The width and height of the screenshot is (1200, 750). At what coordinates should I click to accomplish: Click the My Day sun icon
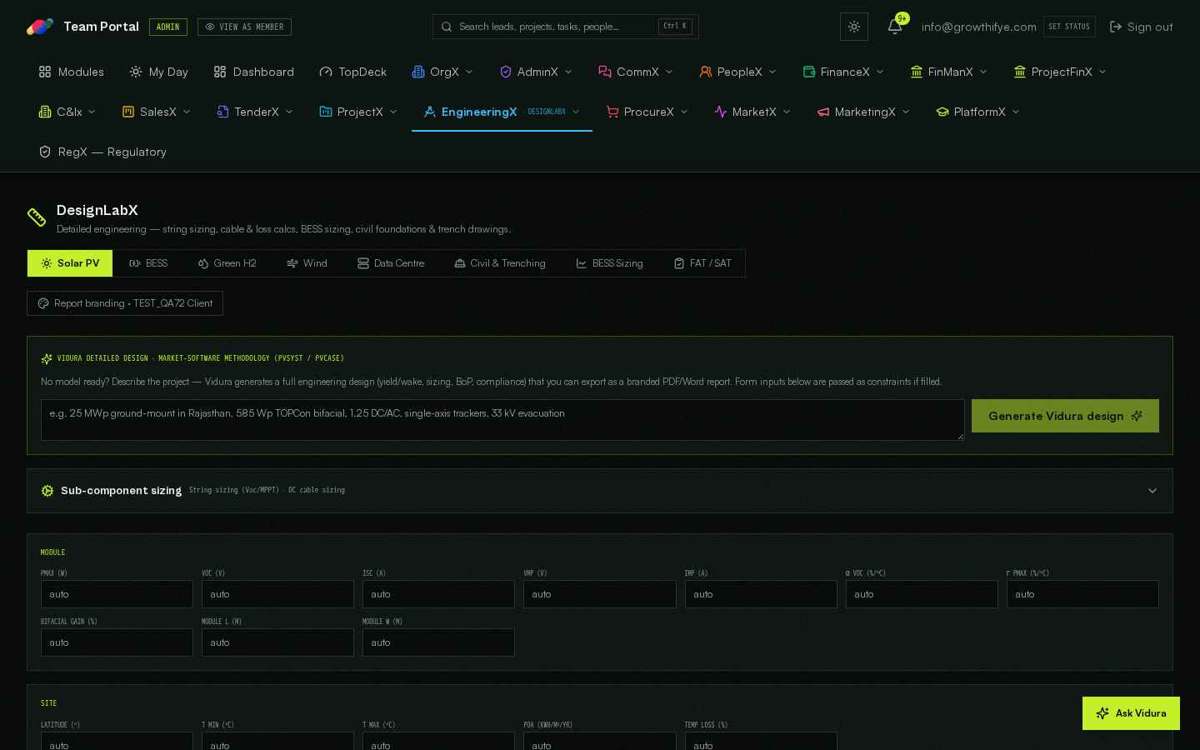tap(136, 72)
